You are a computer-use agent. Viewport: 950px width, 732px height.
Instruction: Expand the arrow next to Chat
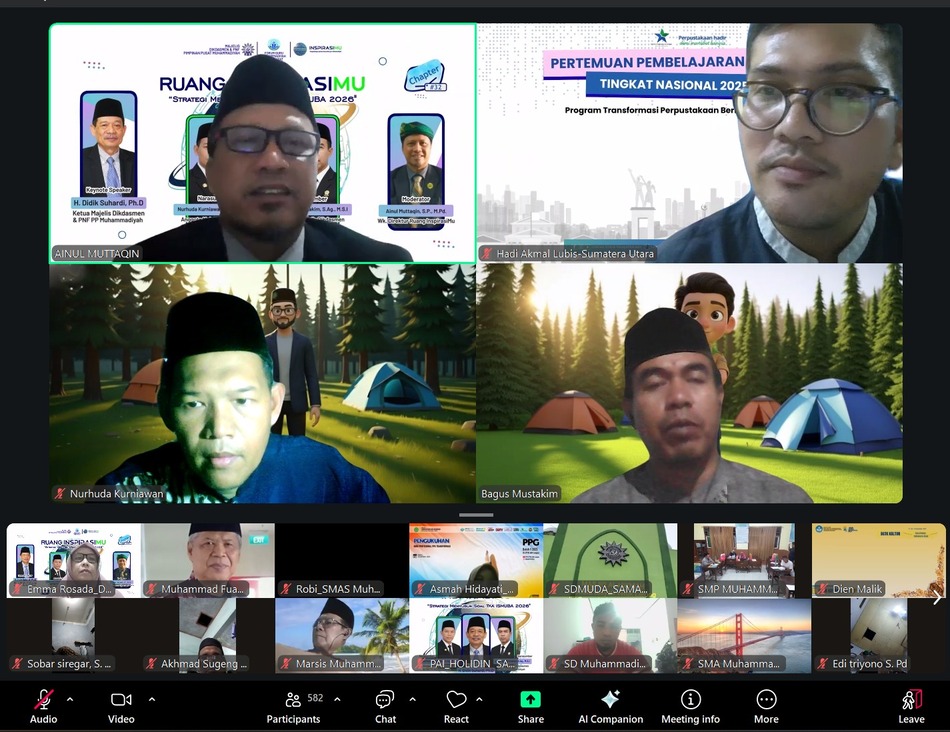(412, 699)
